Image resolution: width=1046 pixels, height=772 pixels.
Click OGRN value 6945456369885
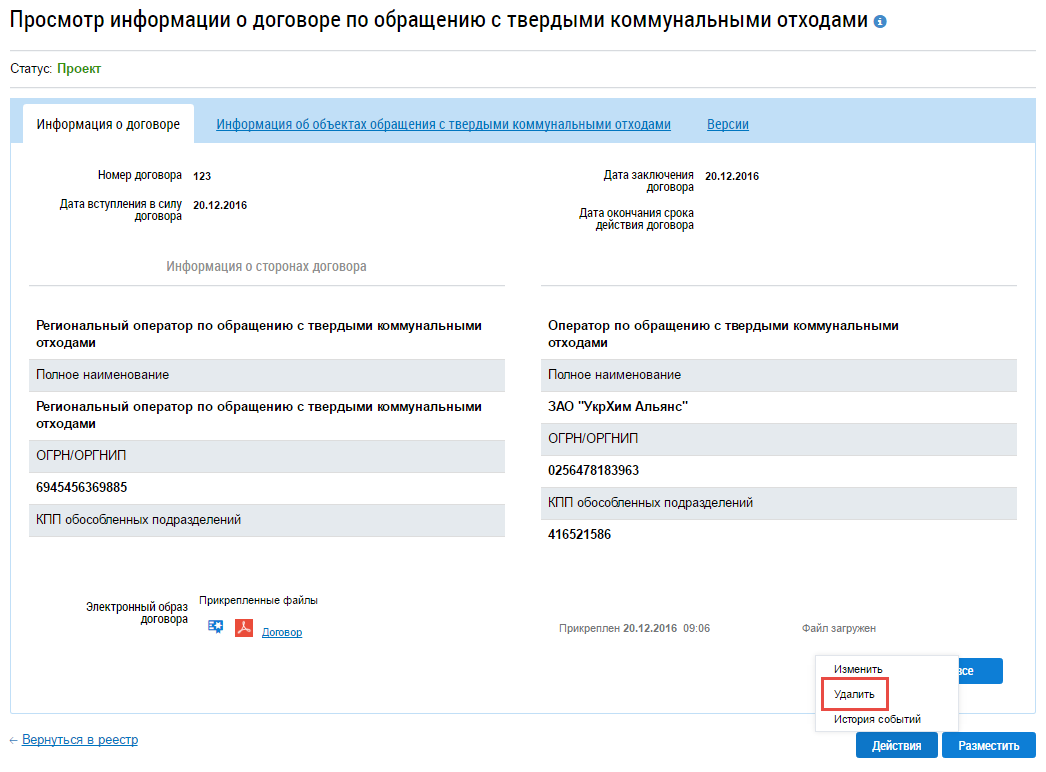[81, 487]
